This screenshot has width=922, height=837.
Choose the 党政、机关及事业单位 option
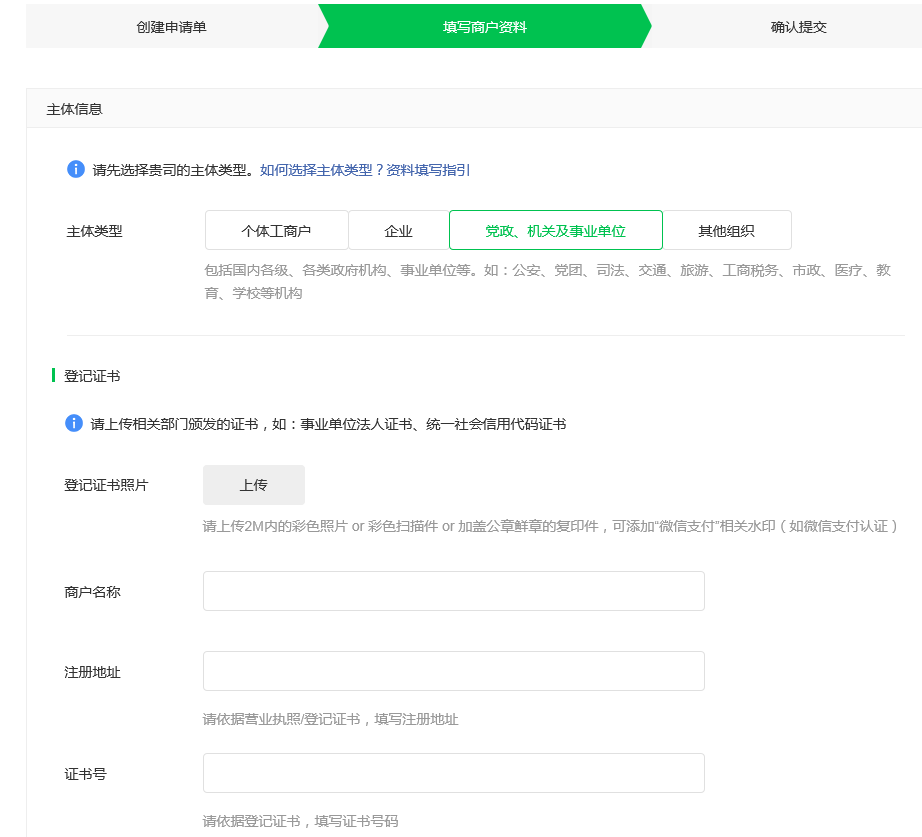[555, 230]
